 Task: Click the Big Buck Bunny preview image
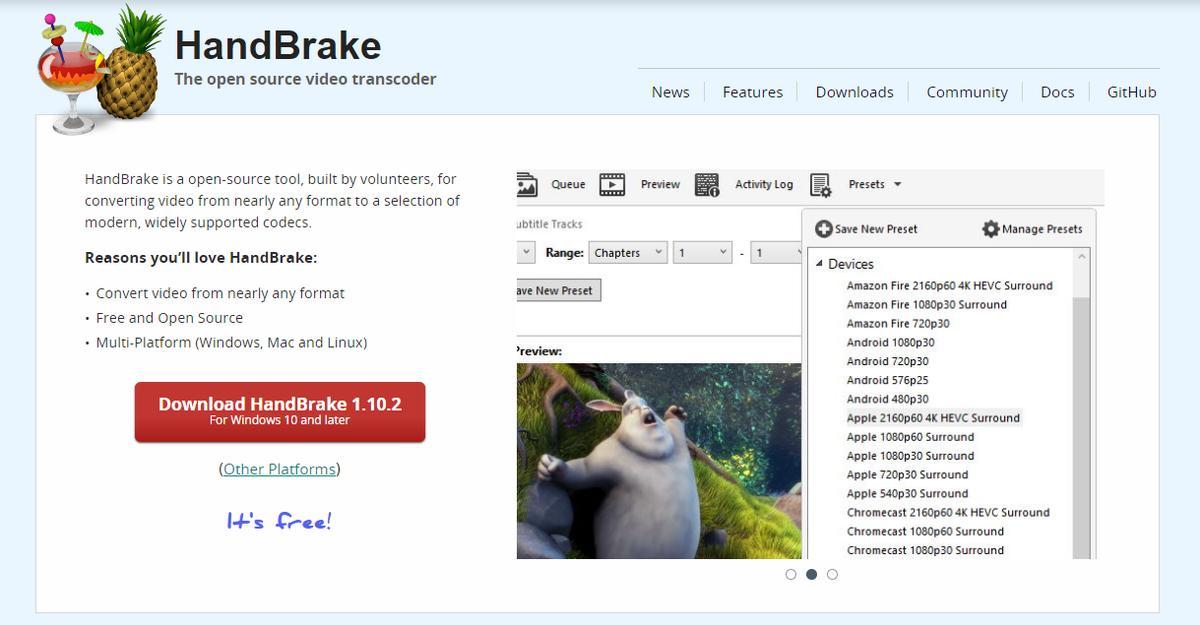coord(658,460)
